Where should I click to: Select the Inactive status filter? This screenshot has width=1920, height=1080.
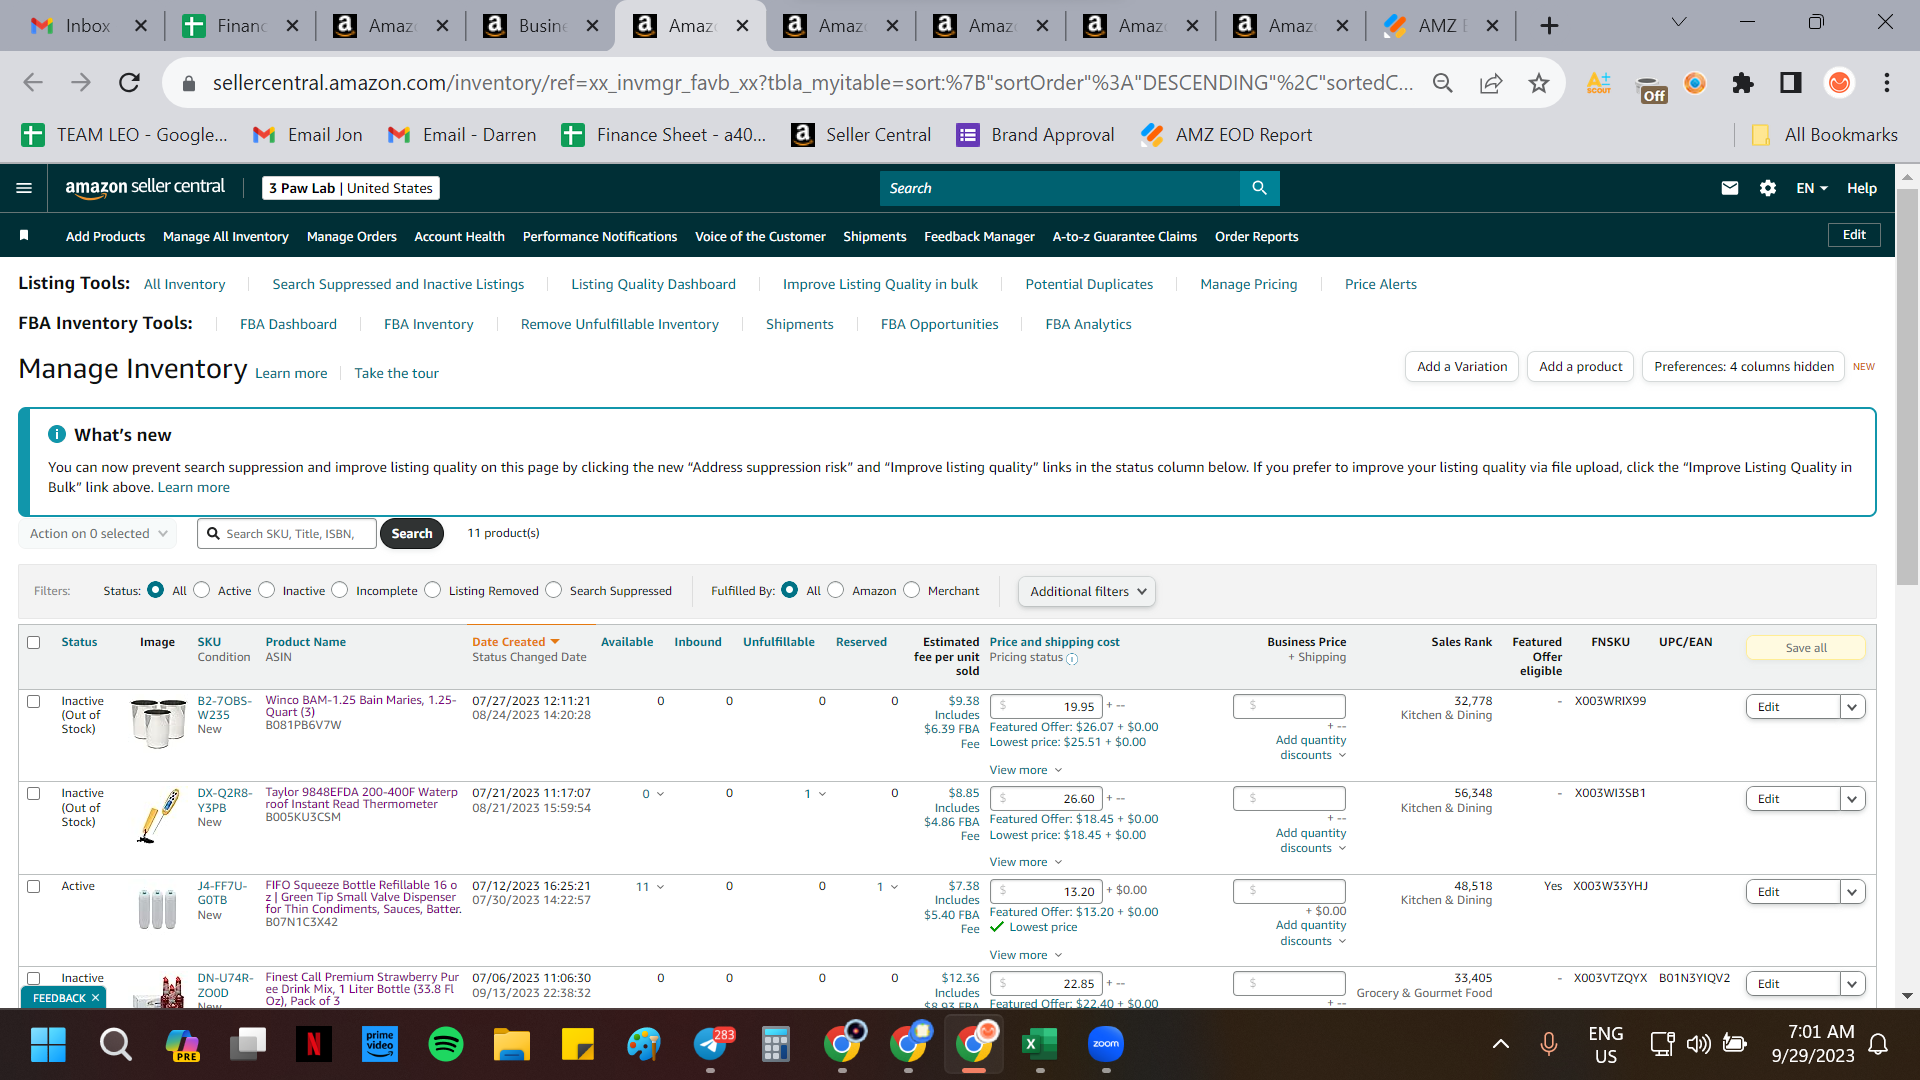click(267, 590)
